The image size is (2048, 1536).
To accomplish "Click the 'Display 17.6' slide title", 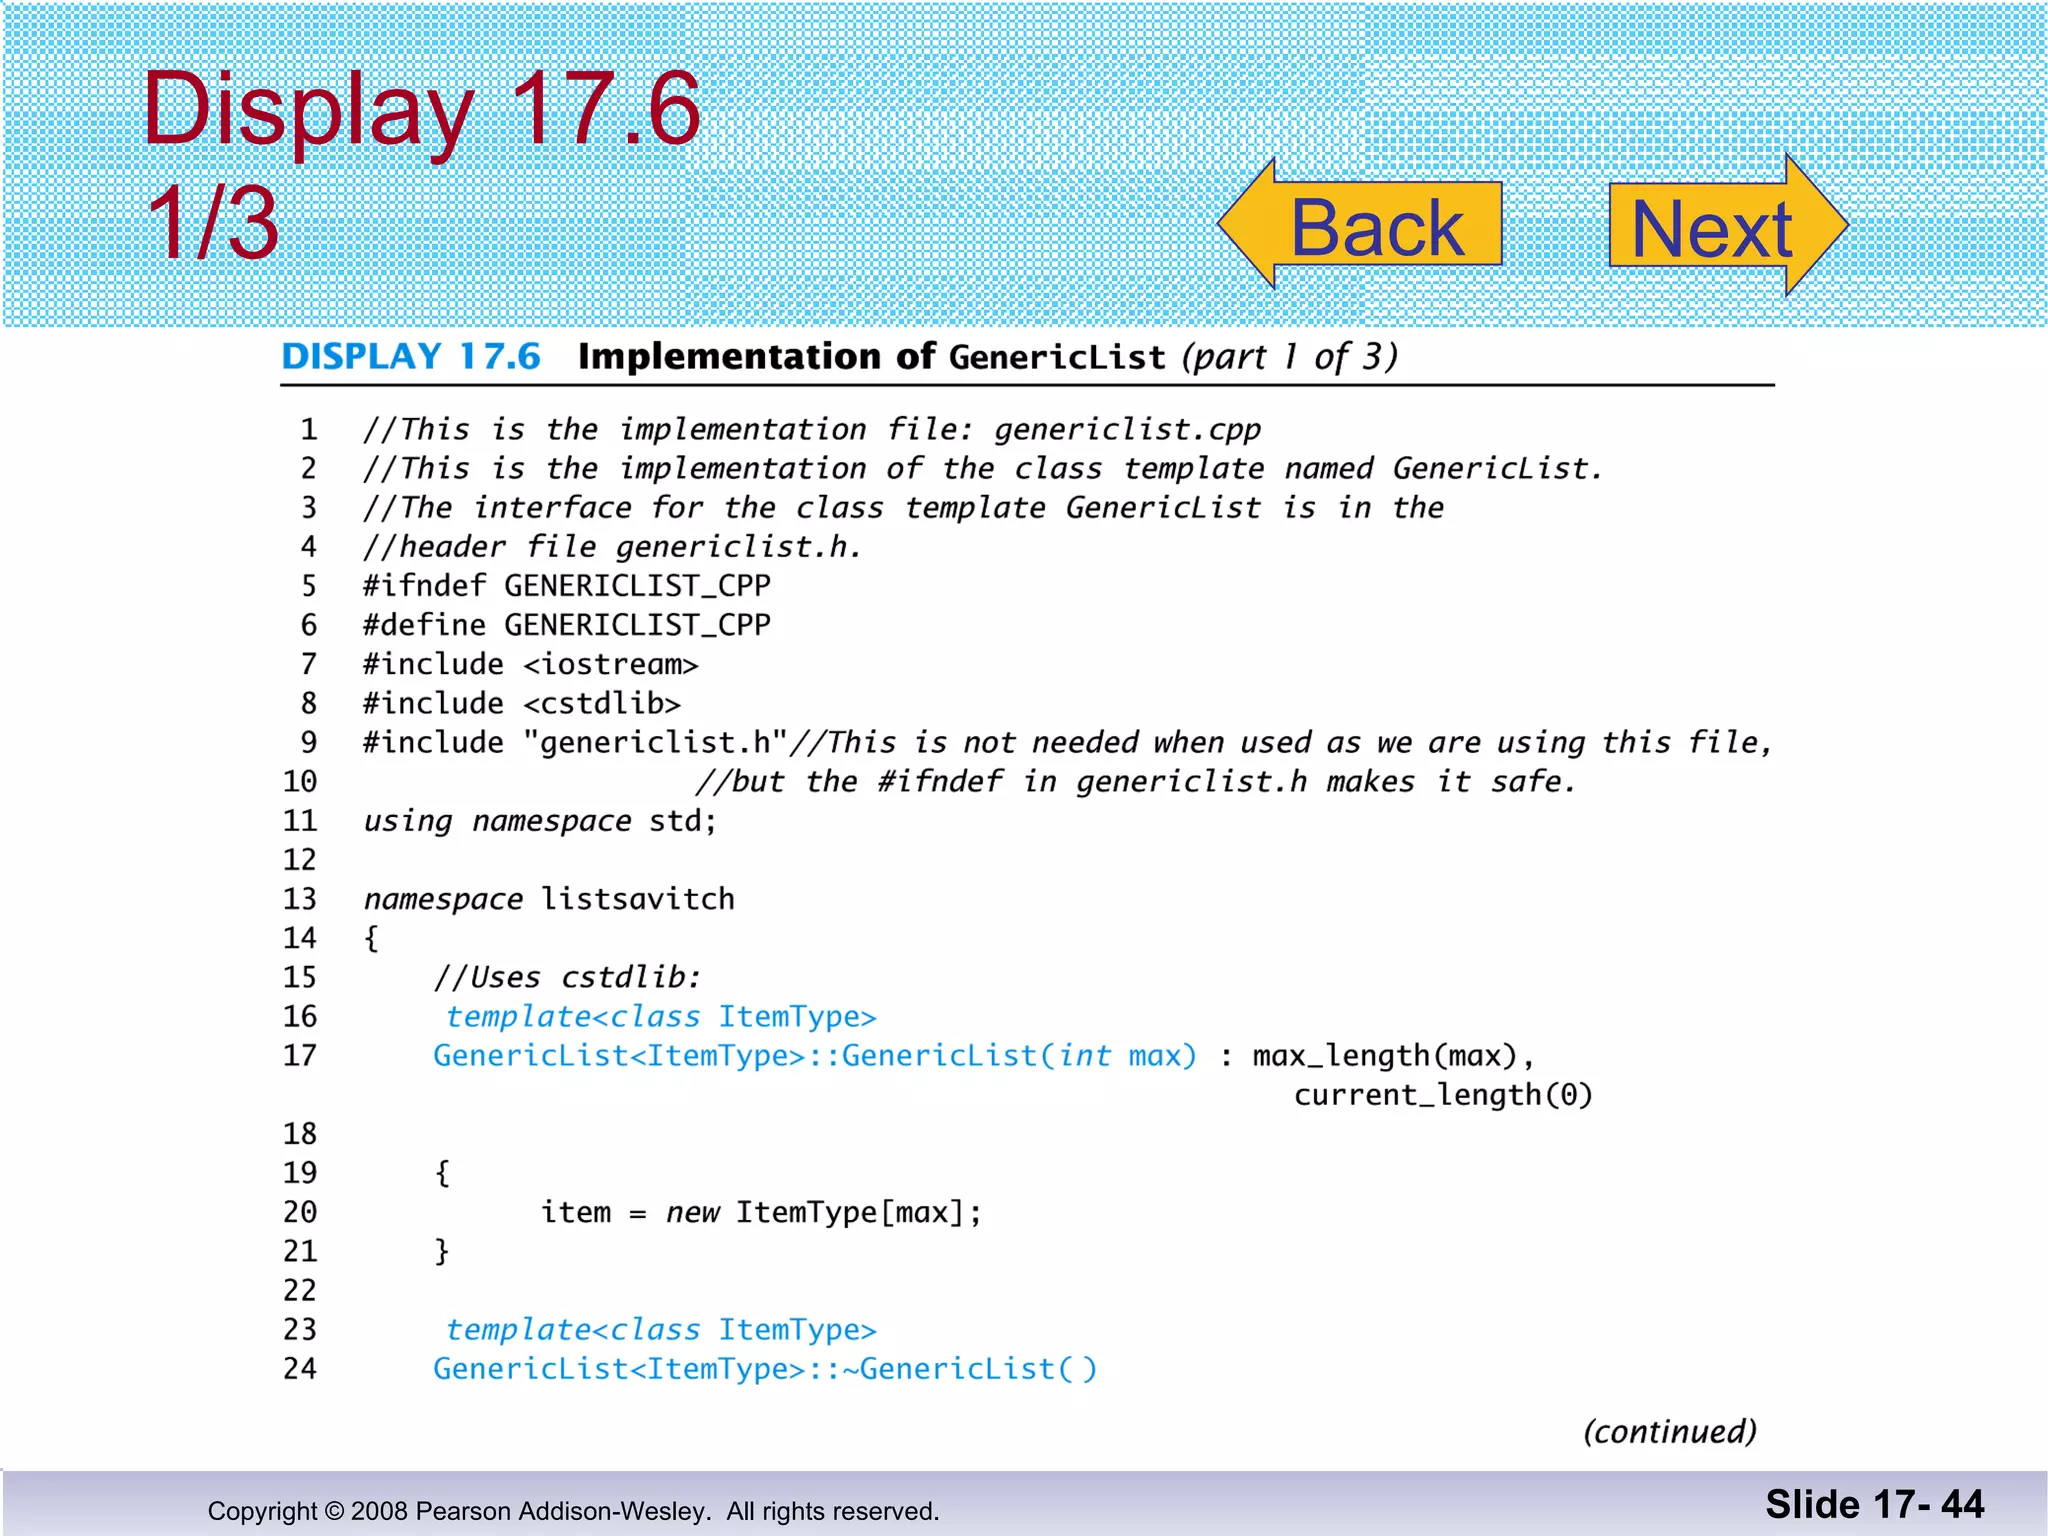I will [x=421, y=108].
